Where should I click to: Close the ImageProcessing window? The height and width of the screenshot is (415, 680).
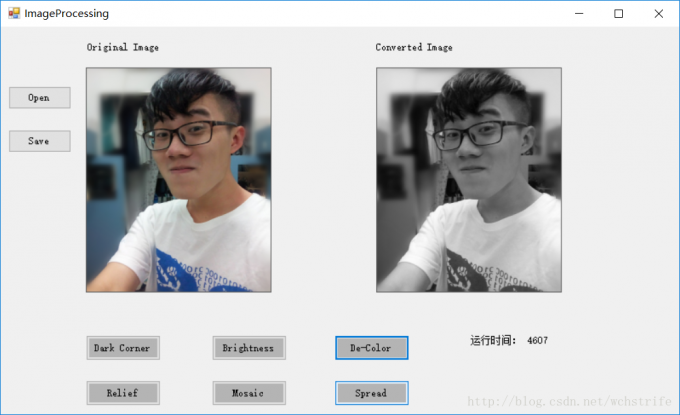point(659,13)
